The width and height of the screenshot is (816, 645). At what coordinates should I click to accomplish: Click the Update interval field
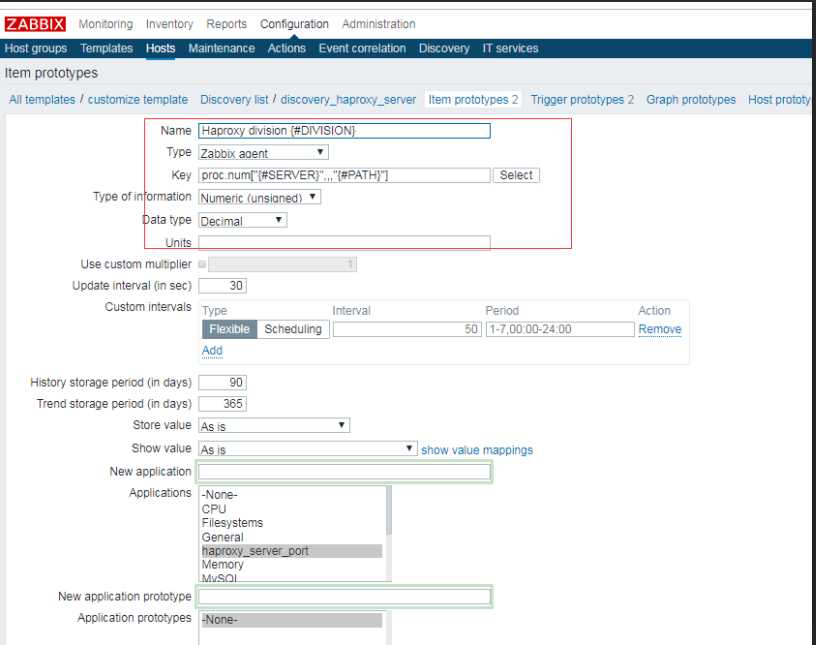[x=222, y=286]
